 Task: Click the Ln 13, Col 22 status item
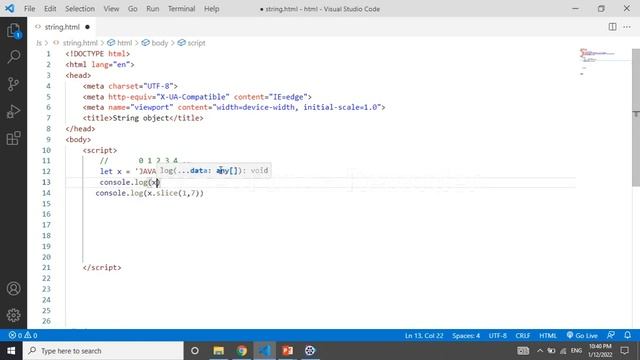[424, 336]
